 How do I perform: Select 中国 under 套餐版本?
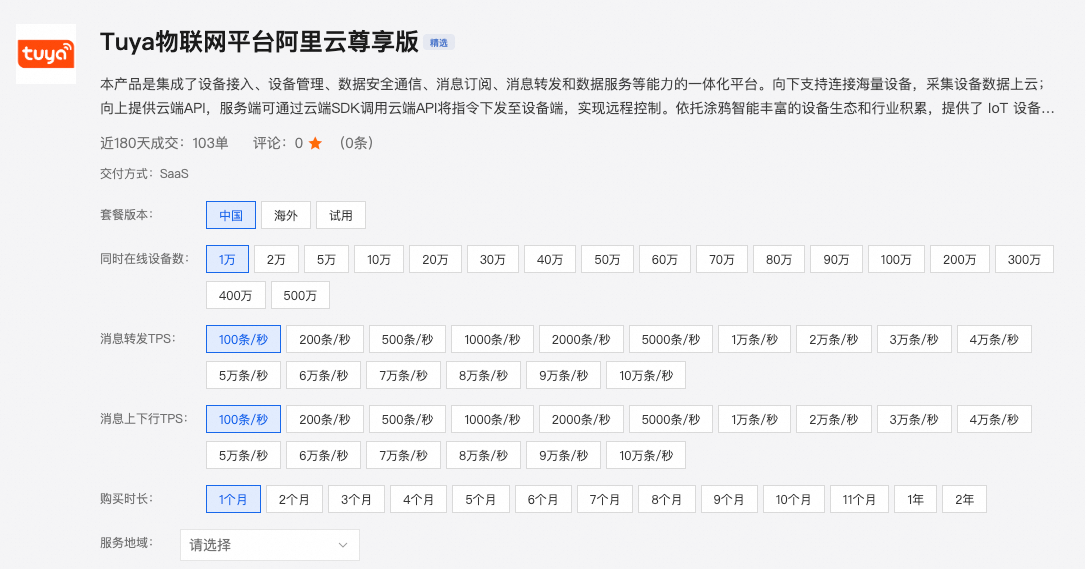tap(231, 215)
